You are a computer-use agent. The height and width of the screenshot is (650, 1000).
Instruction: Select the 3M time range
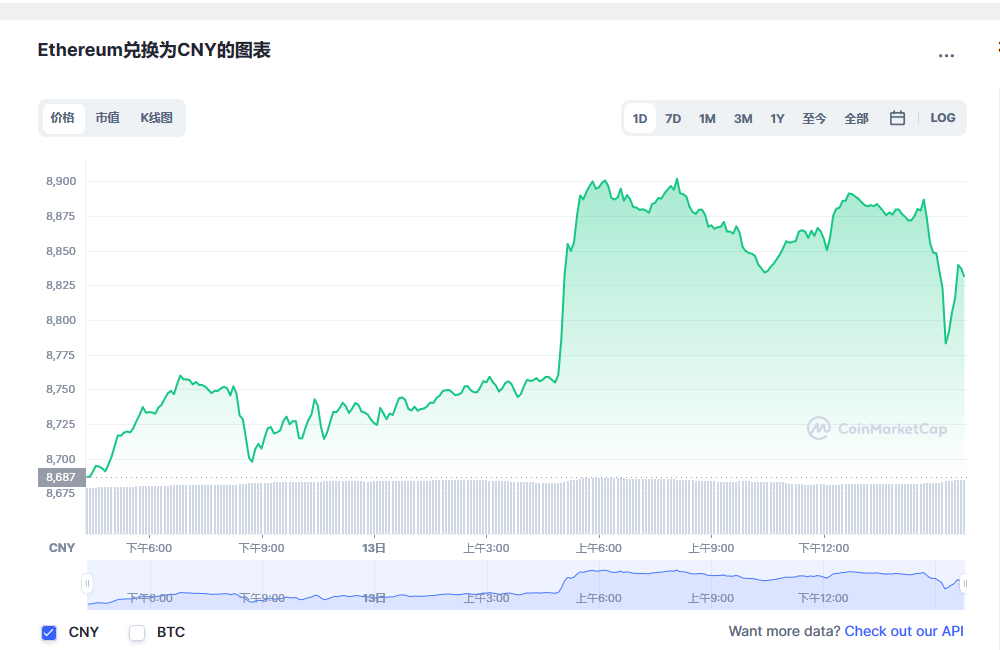743,119
